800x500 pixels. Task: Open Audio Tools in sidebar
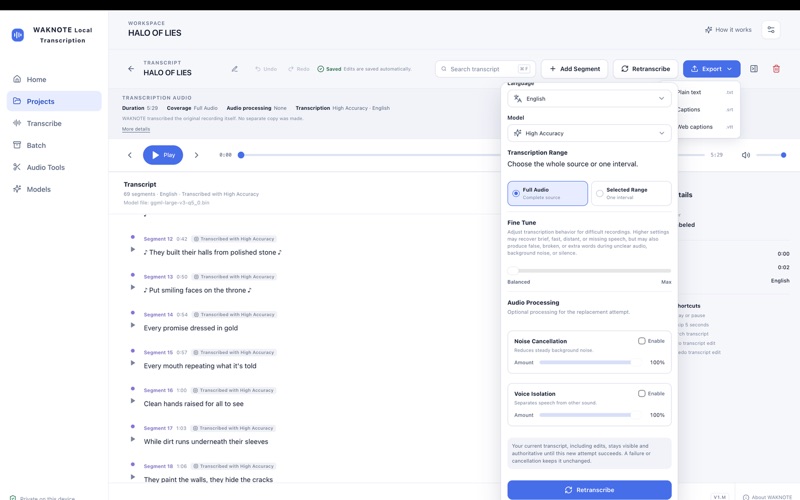click(54, 167)
